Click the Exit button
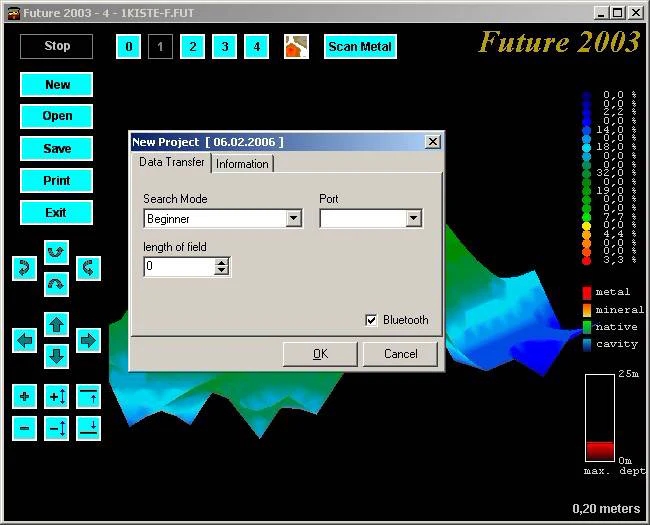 click(x=56, y=213)
